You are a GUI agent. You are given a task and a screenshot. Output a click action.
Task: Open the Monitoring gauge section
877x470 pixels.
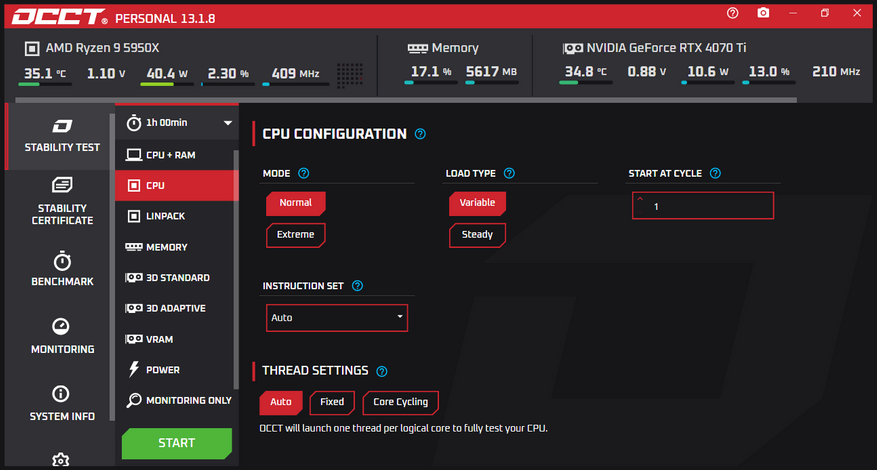tap(62, 336)
